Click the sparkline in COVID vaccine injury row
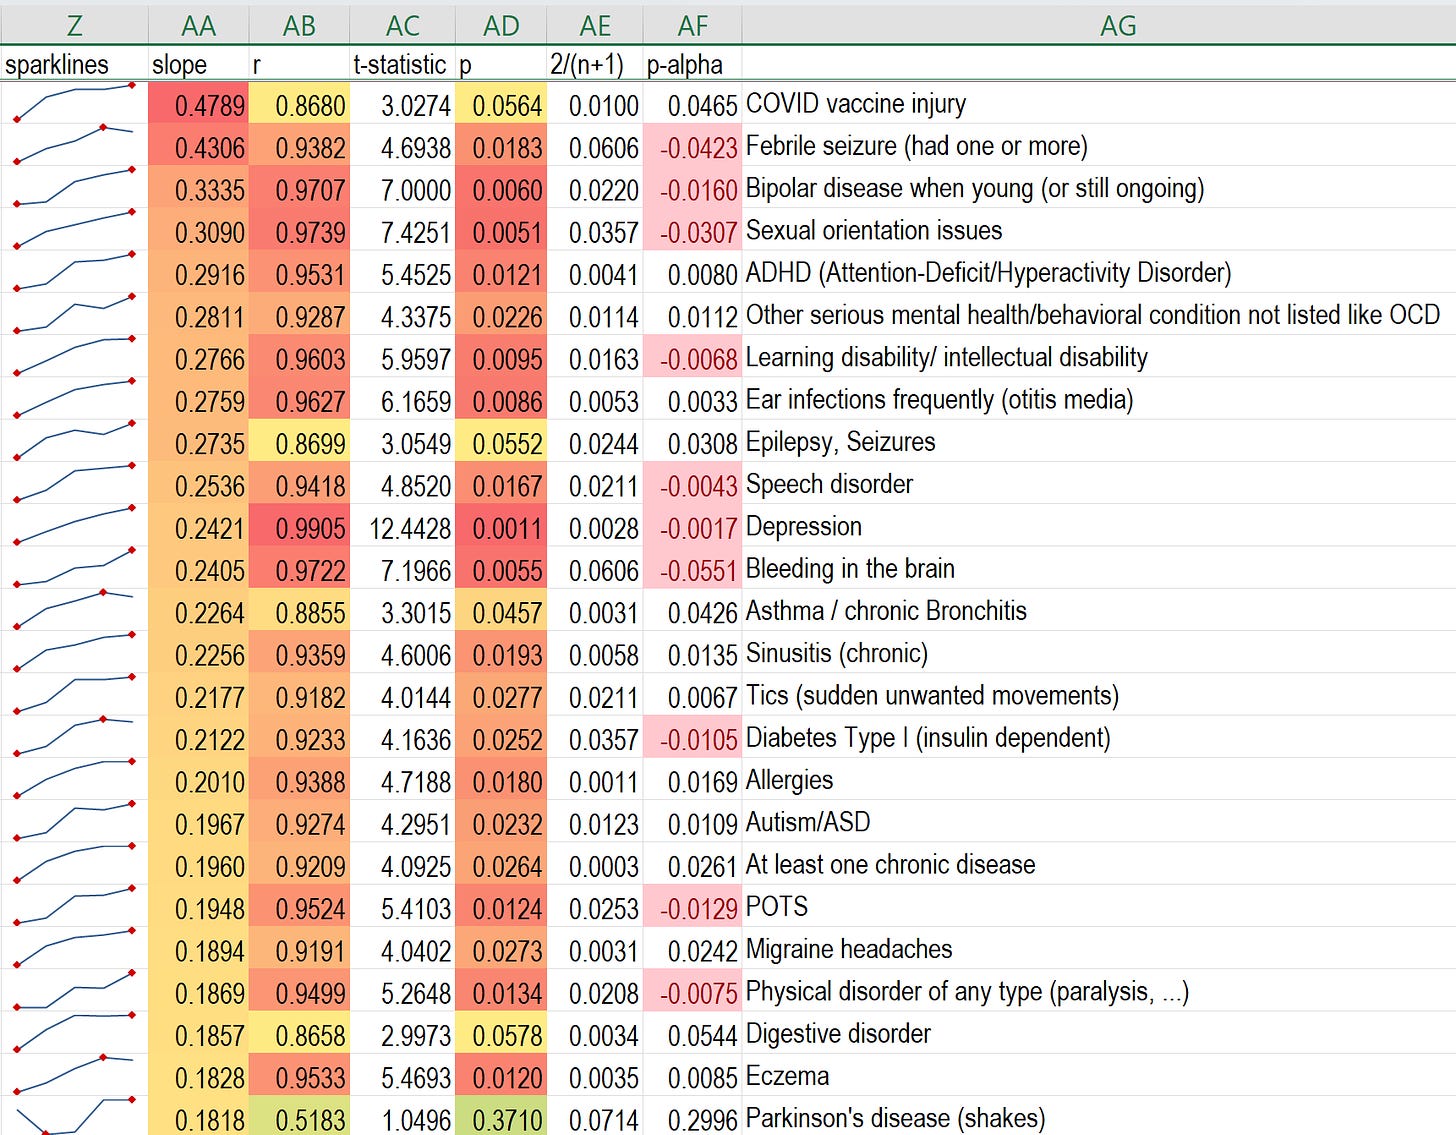 tap(74, 104)
